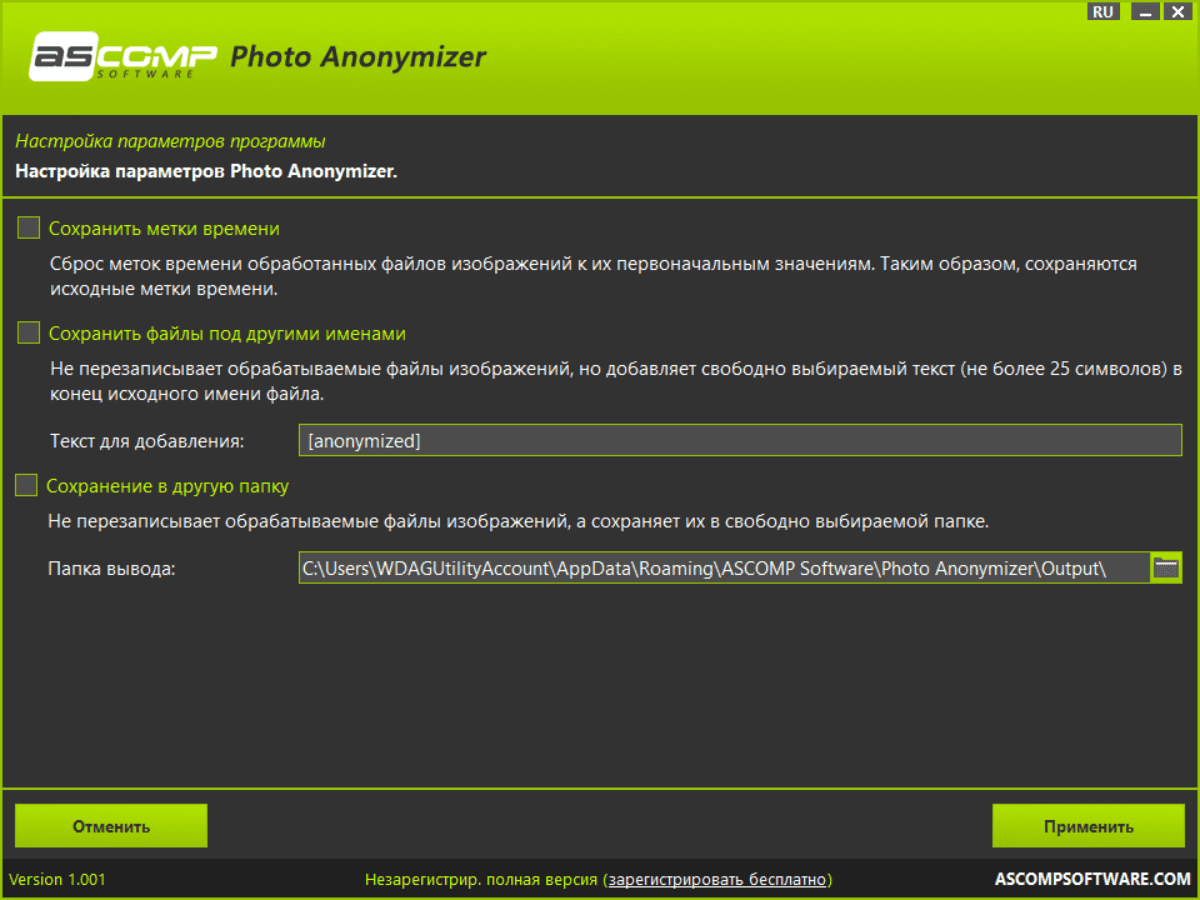The image size is (1200, 900).
Task: Click the "Применить" button
Action: [x=1088, y=826]
